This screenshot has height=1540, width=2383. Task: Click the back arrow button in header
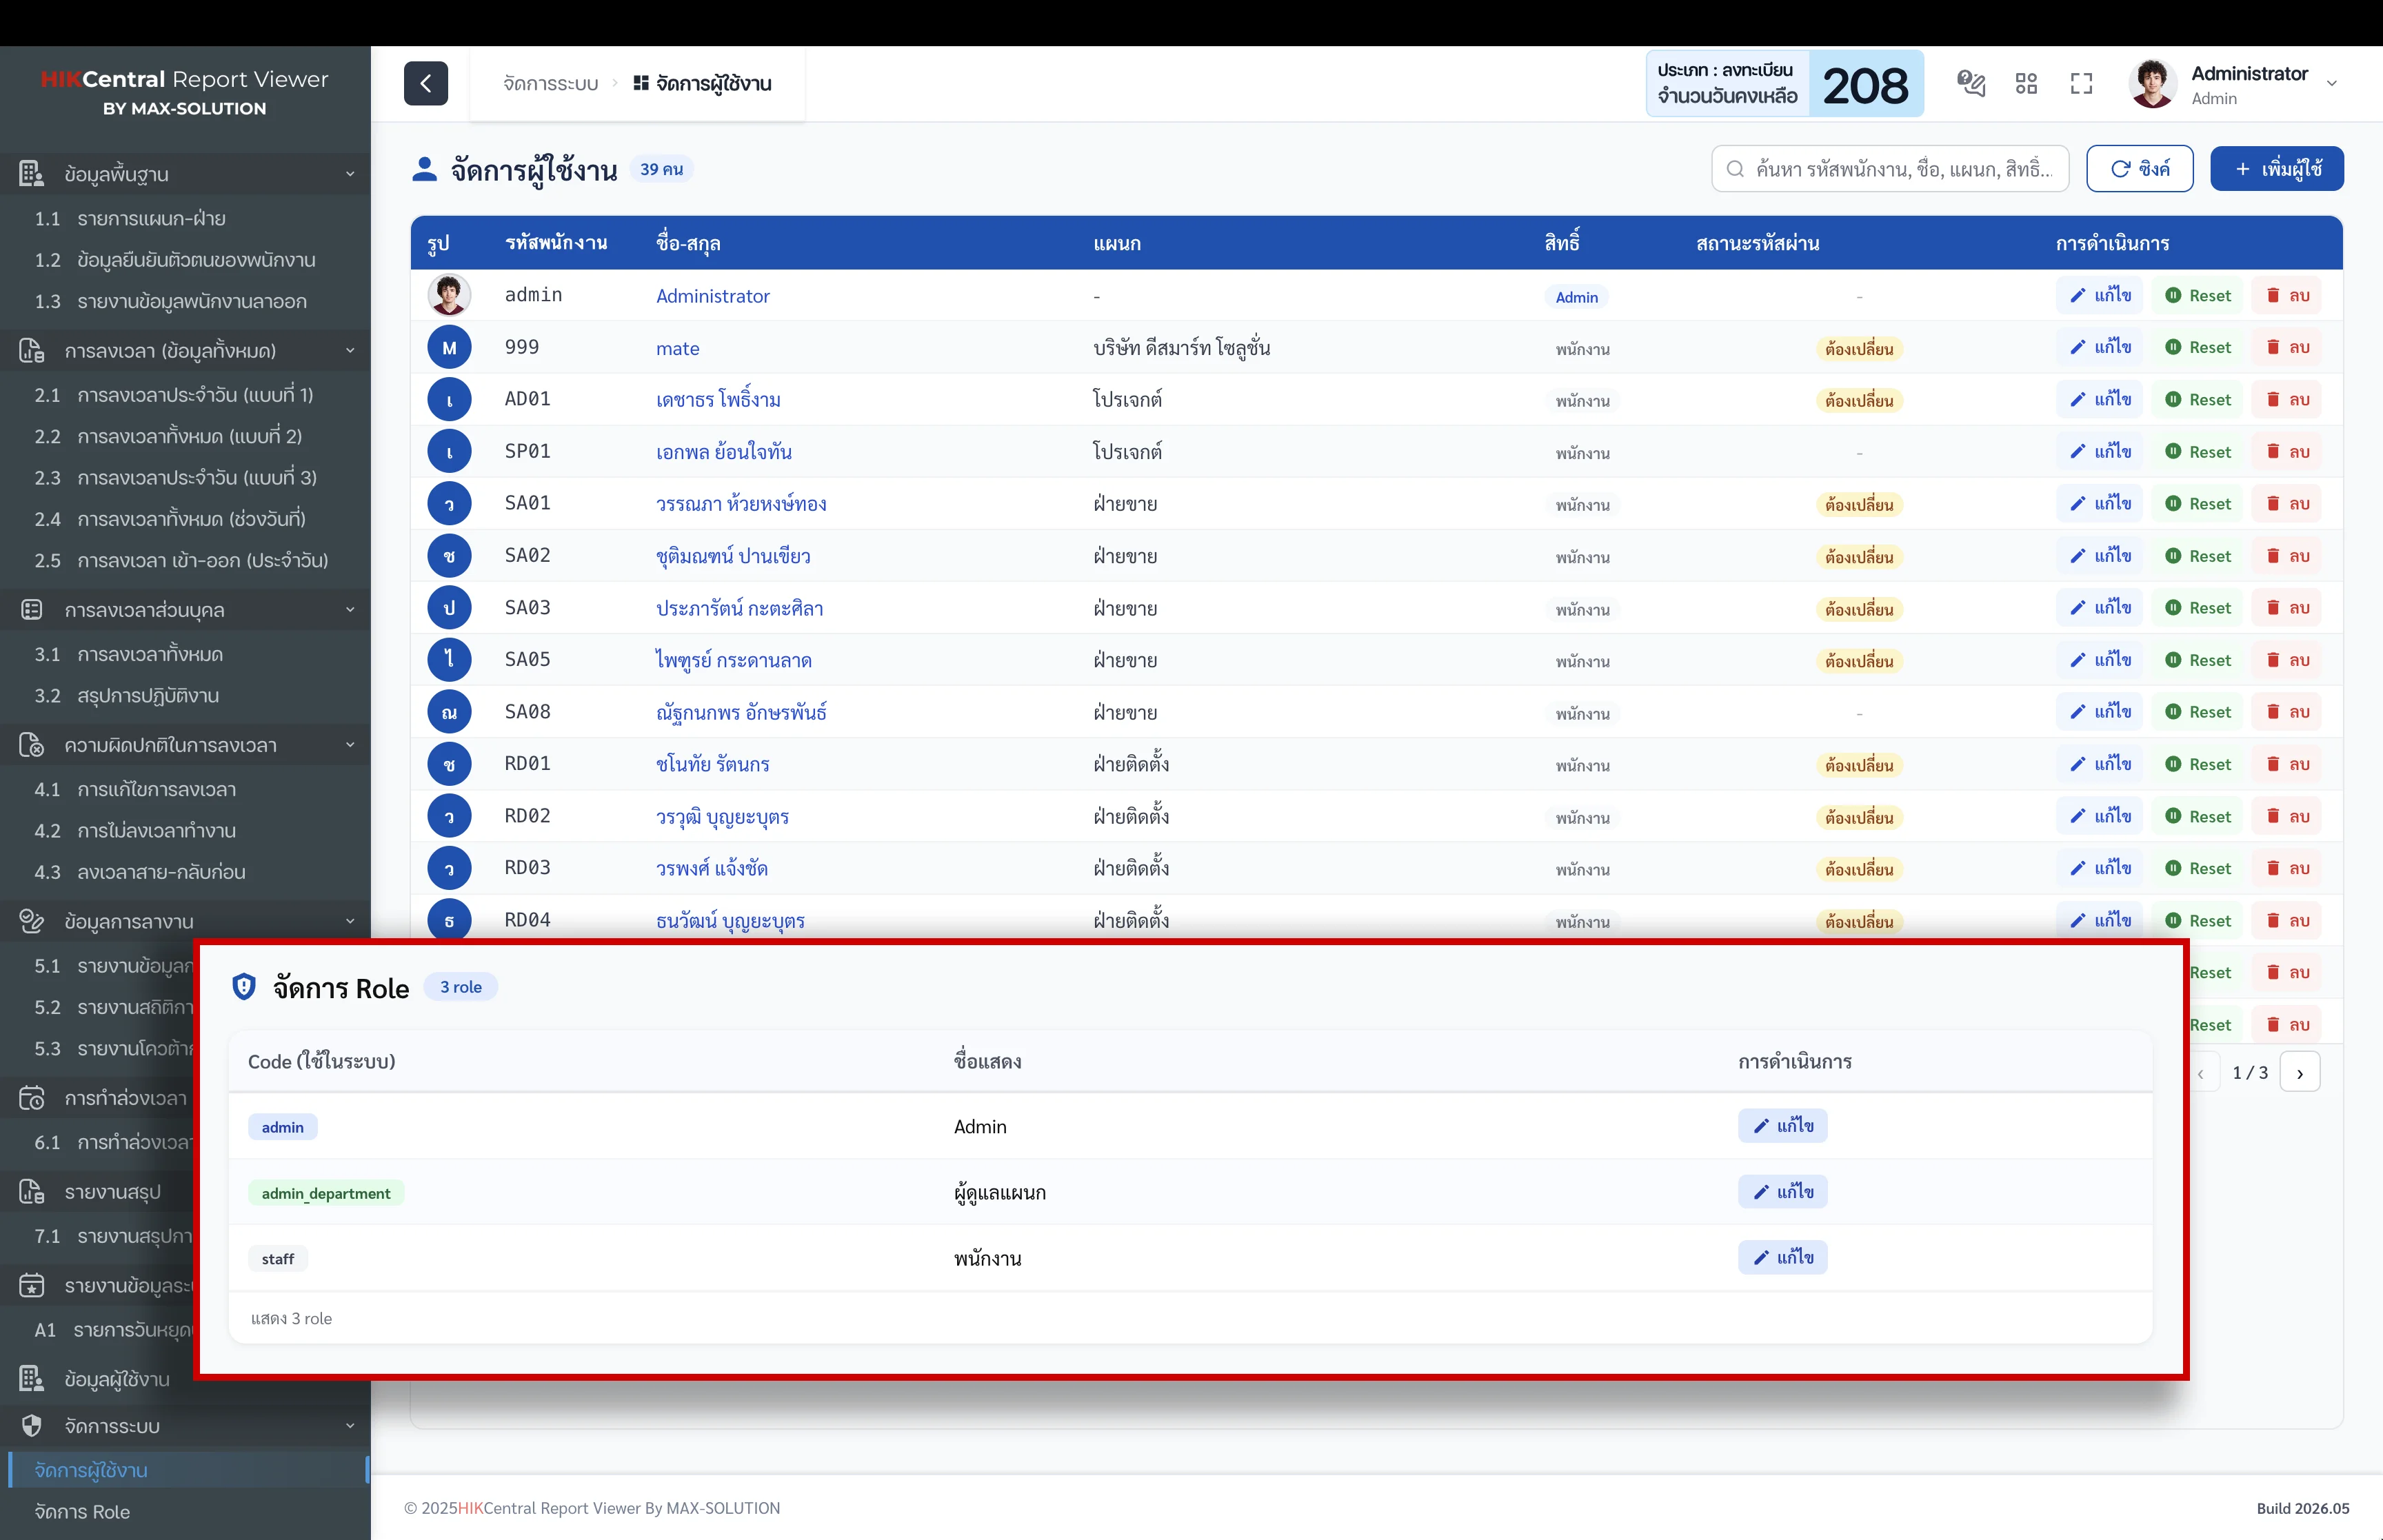425,83
